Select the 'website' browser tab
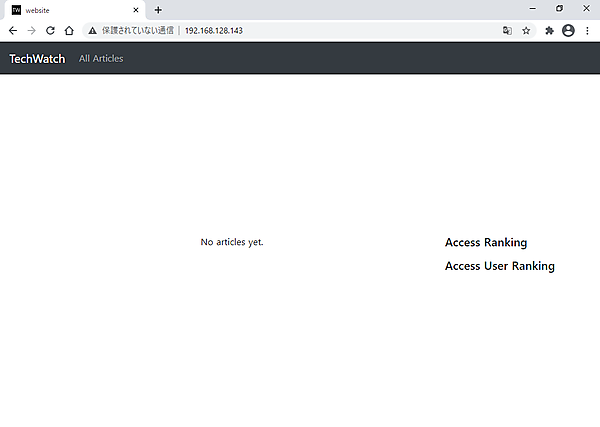 pyautogui.click(x=70, y=10)
